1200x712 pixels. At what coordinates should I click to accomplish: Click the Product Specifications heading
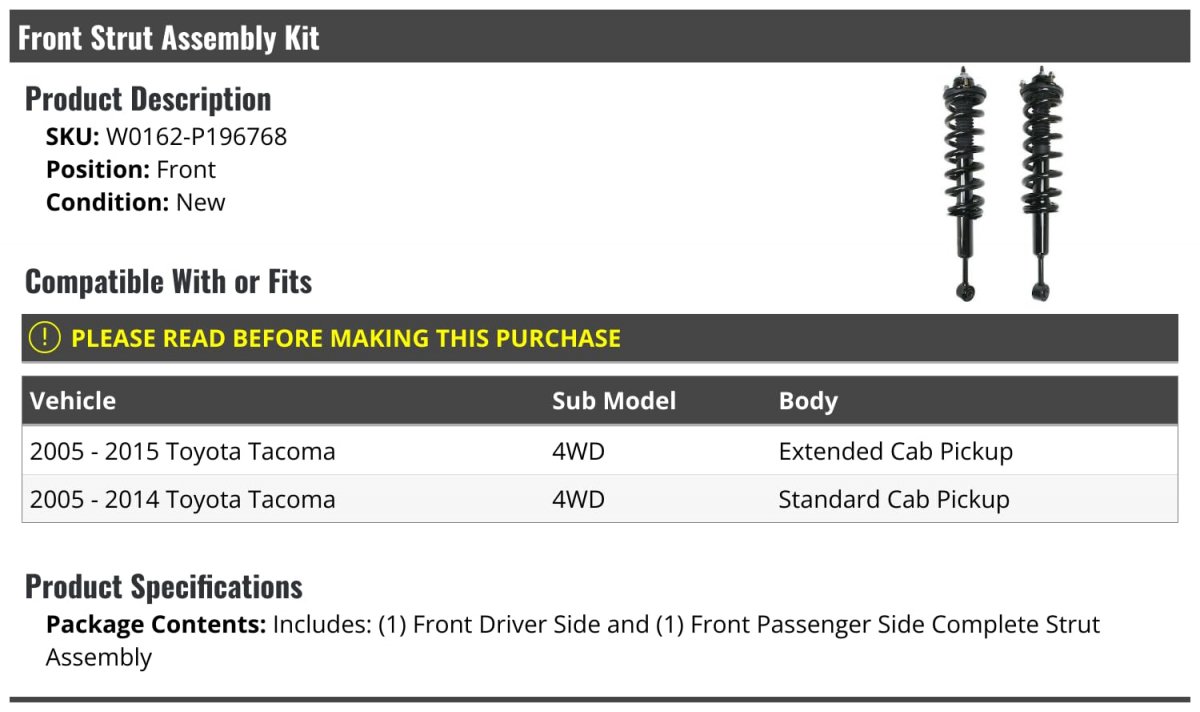pyautogui.click(x=164, y=586)
